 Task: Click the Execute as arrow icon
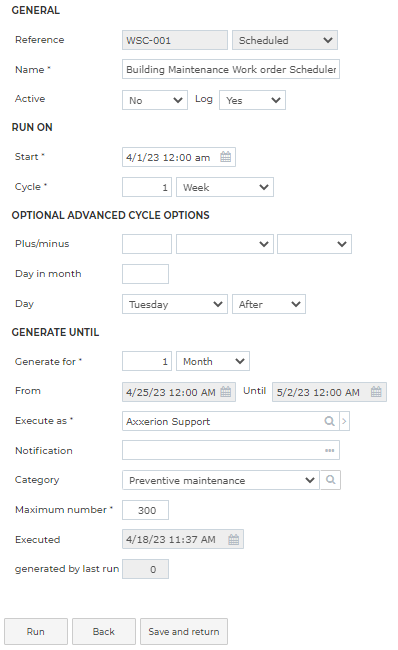(x=345, y=421)
